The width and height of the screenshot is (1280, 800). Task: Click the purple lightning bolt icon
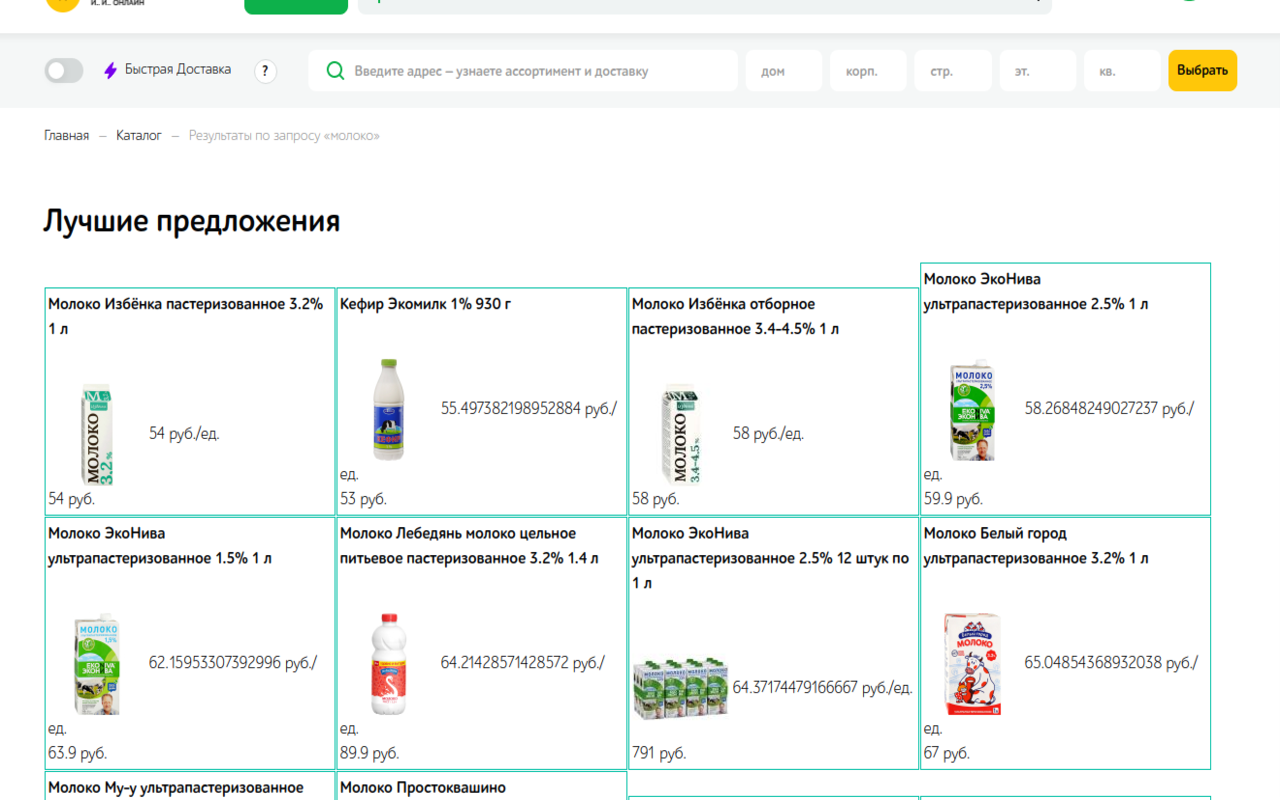pyautogui.click(x=111, y=70)
